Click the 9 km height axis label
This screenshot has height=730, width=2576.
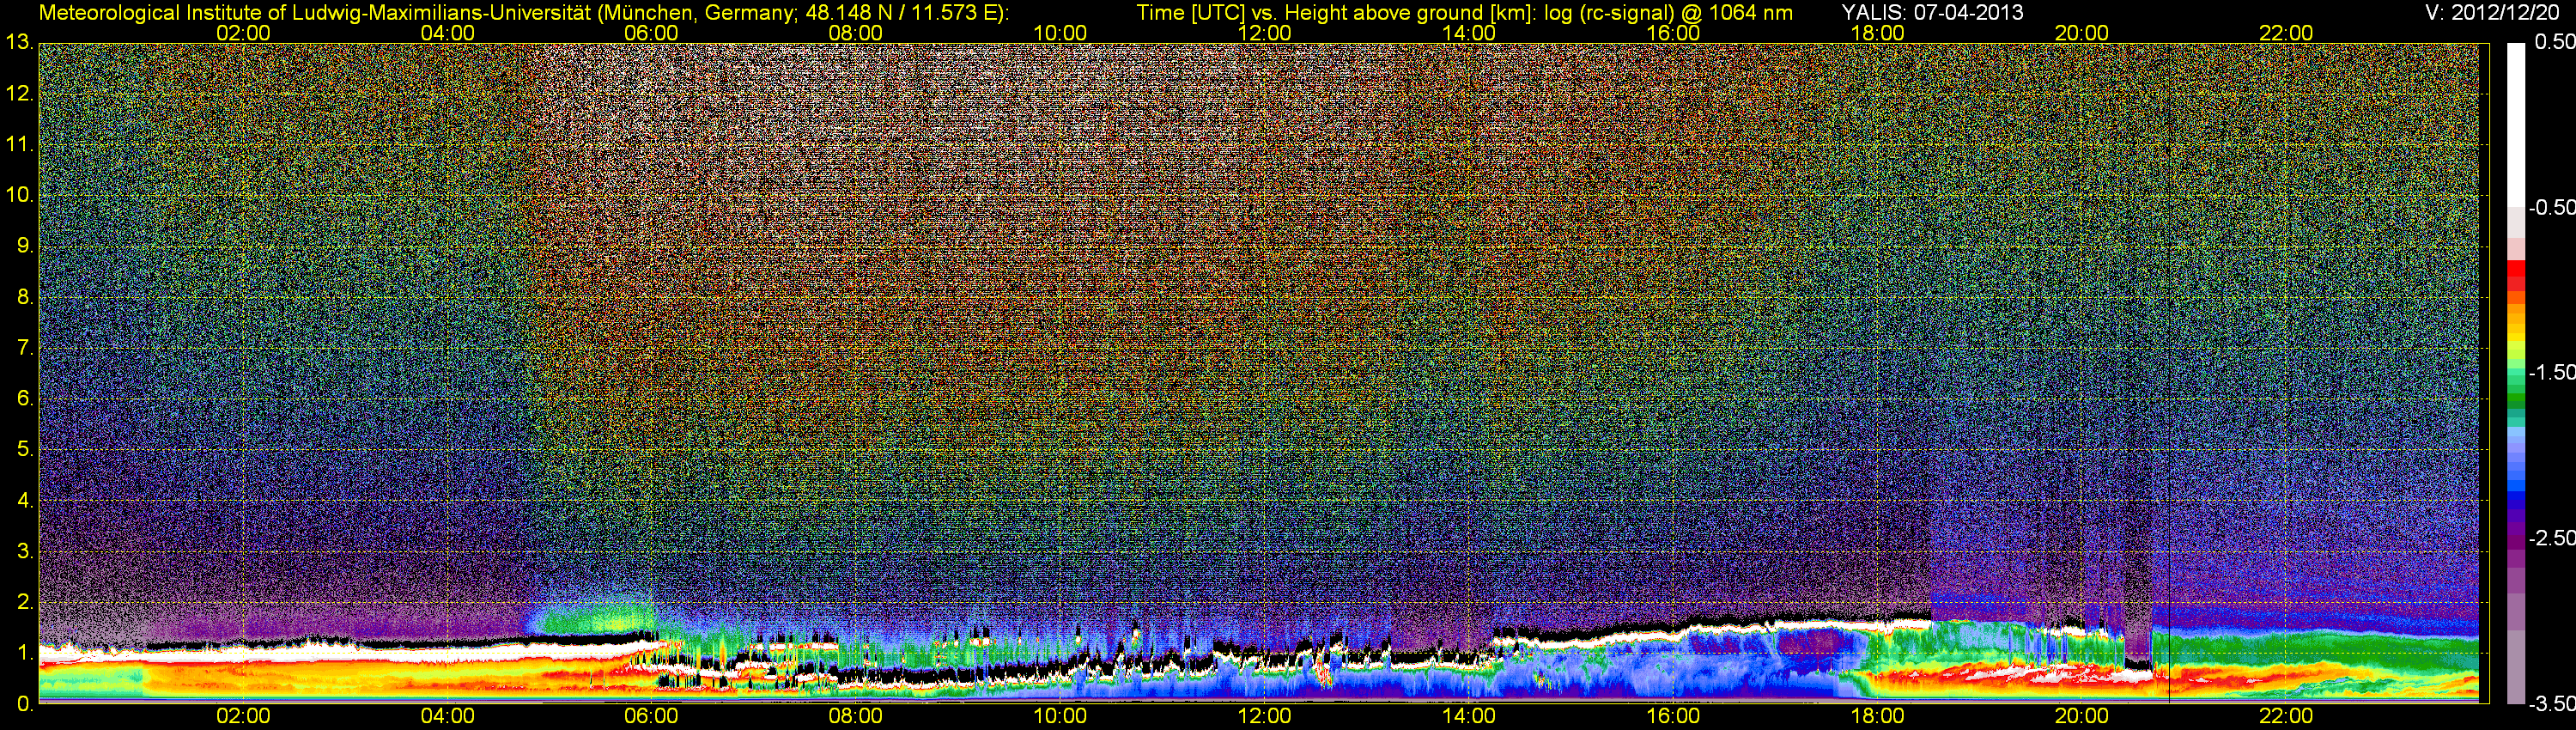tap(24, 246)
